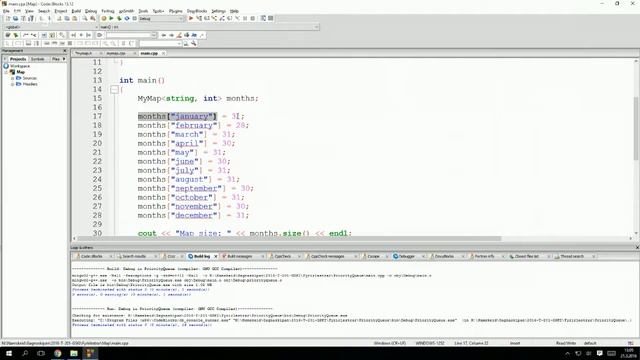The width and height of the screenshot is (640, 360).
Task: Collapse the Map project tree
Action: [x=7, y=72]
